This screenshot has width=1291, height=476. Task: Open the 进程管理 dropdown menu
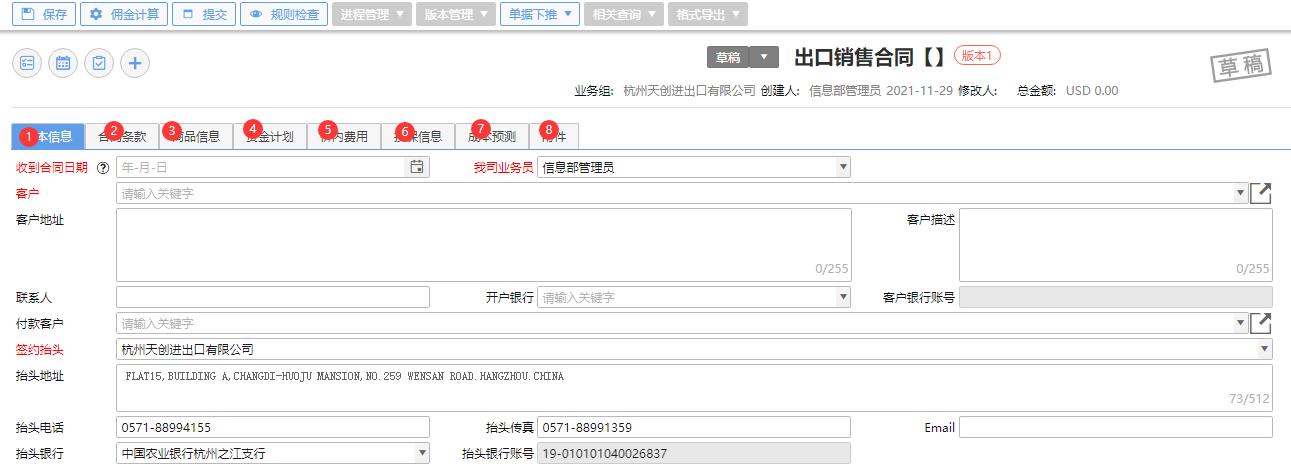click(x=371, y=15)
